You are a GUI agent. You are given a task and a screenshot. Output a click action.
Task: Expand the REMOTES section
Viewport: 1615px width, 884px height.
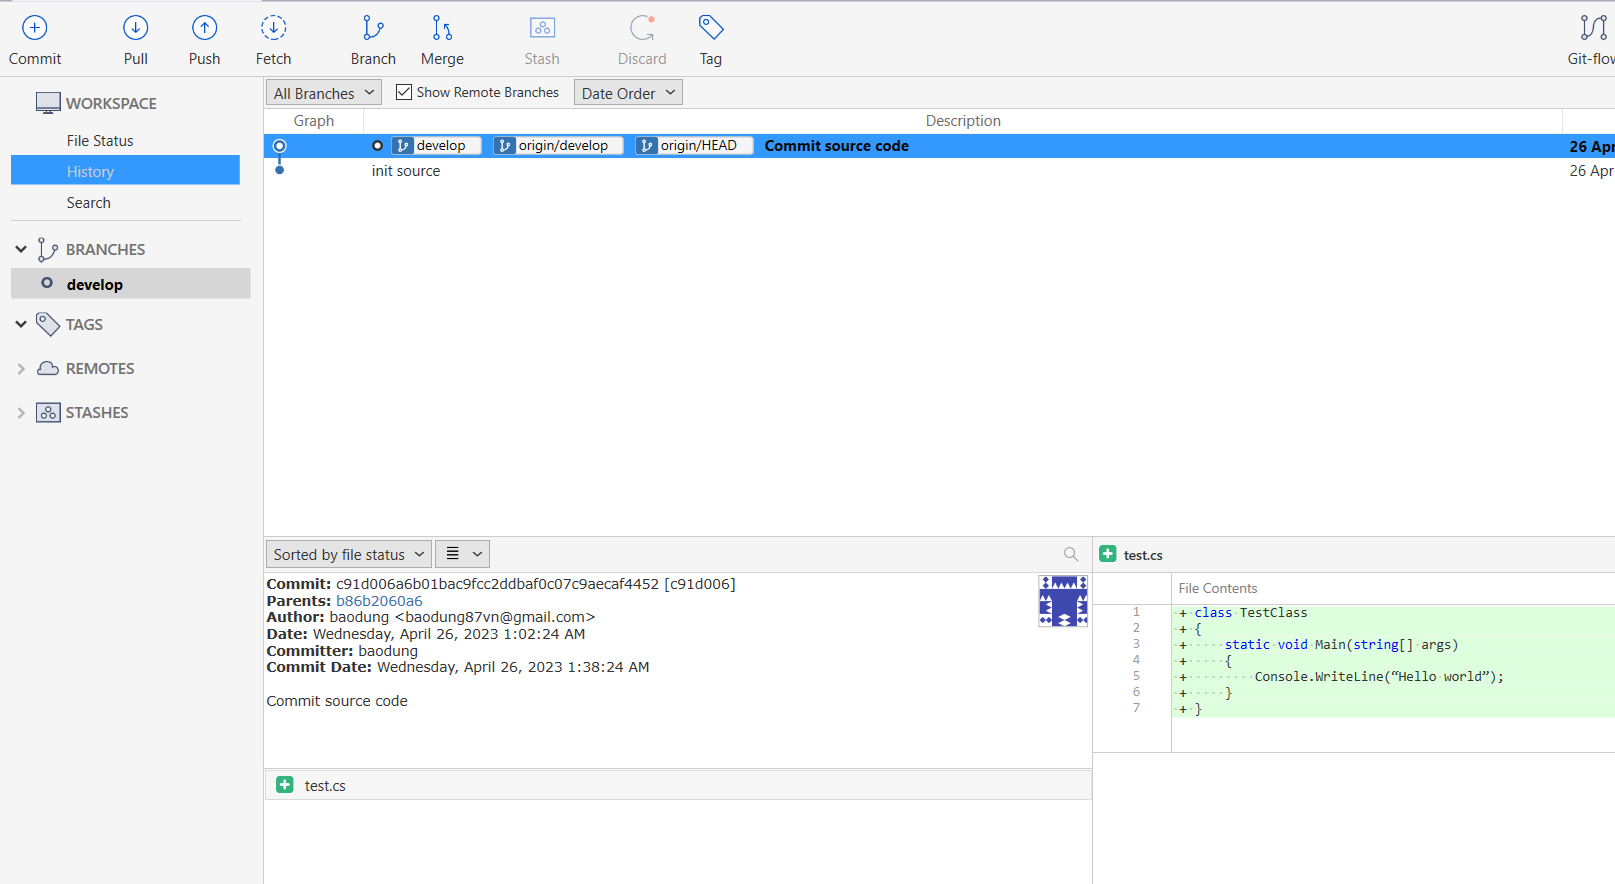[21, 369]
